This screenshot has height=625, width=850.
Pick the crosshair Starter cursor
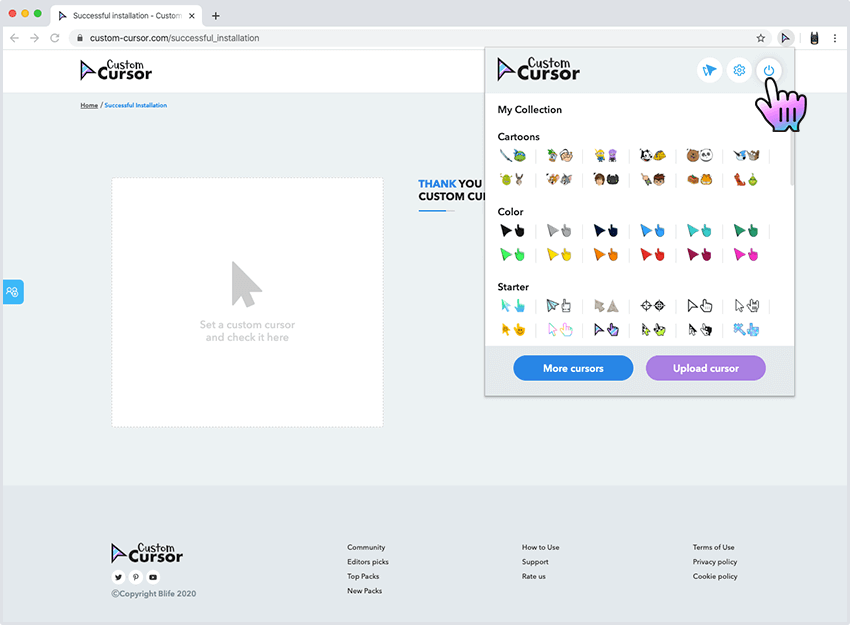pos(653,306)
